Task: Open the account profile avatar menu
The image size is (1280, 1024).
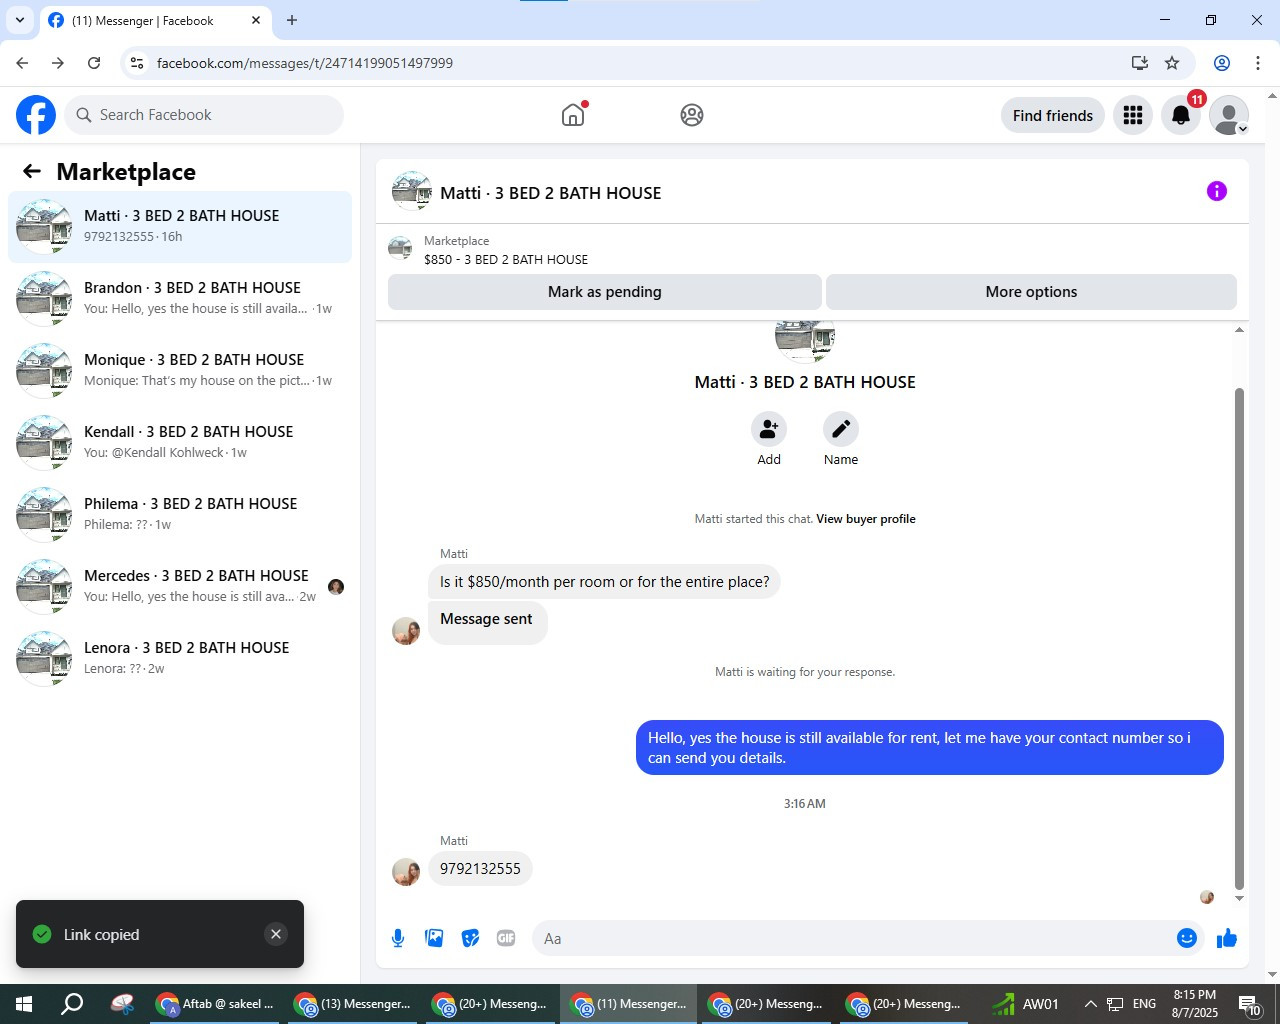Action: tap(1229, 115)
